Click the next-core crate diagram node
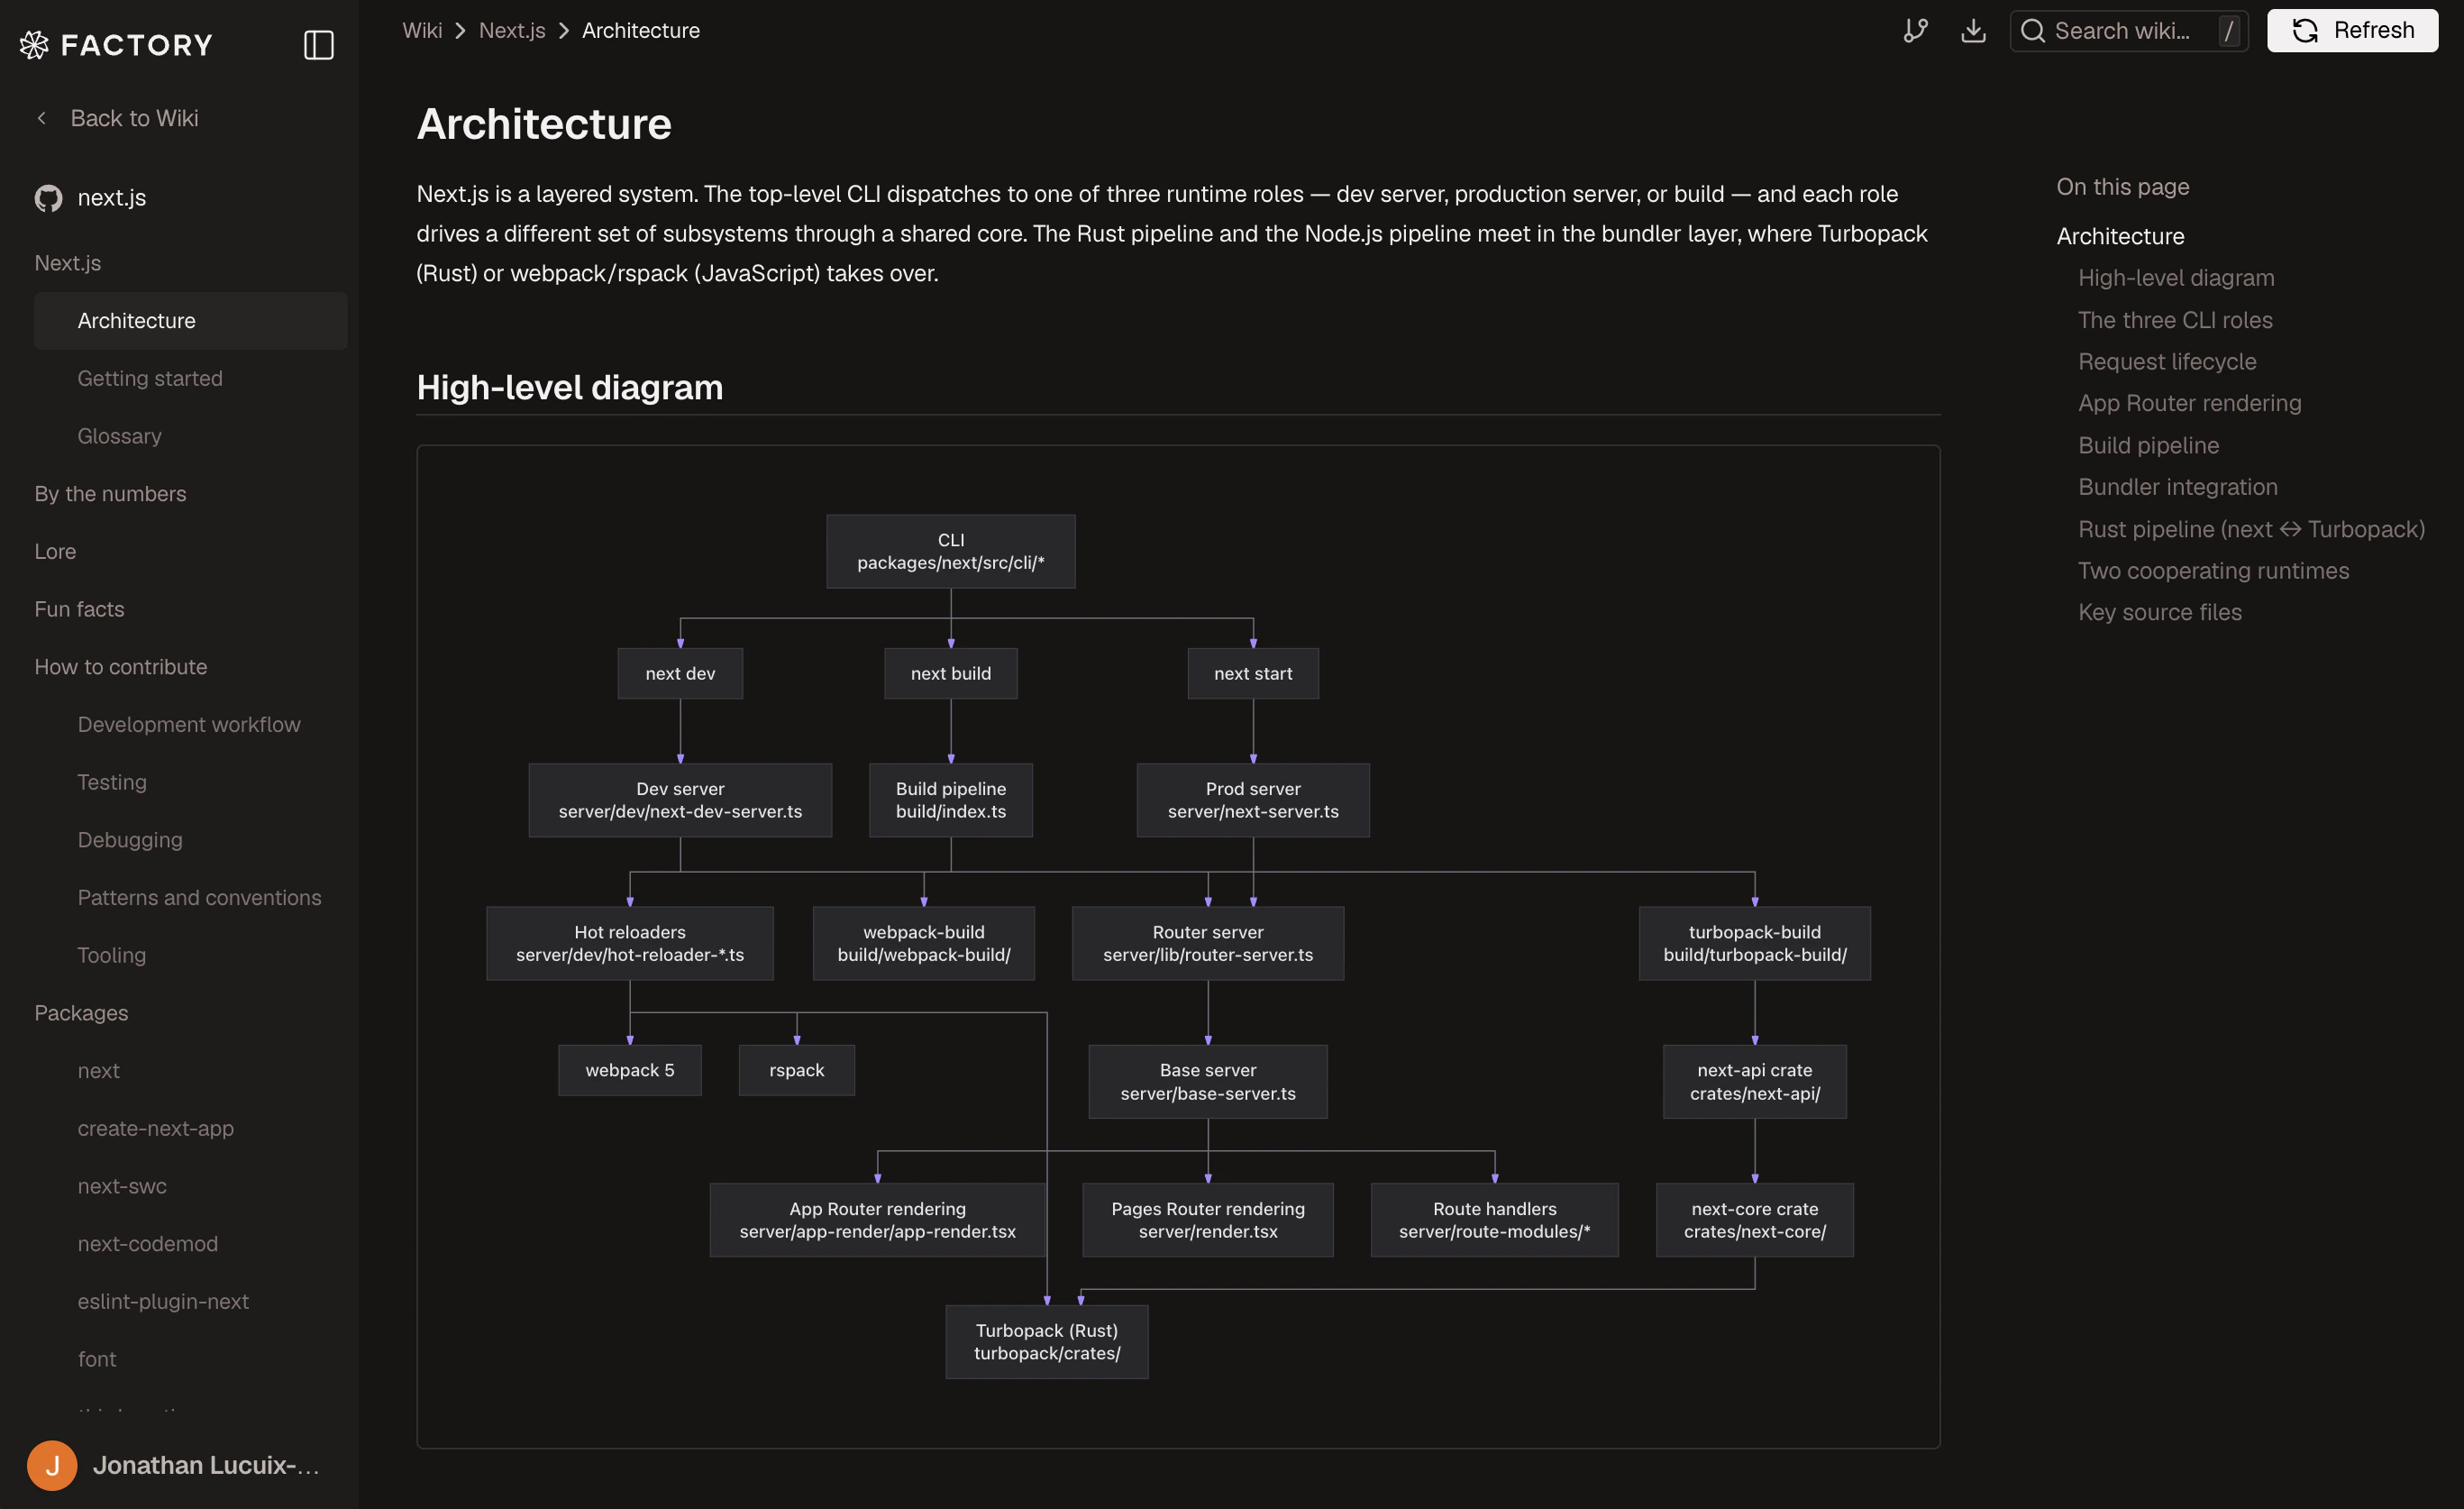Screen dimensions: 2464x1509 pos(1754,1219)
